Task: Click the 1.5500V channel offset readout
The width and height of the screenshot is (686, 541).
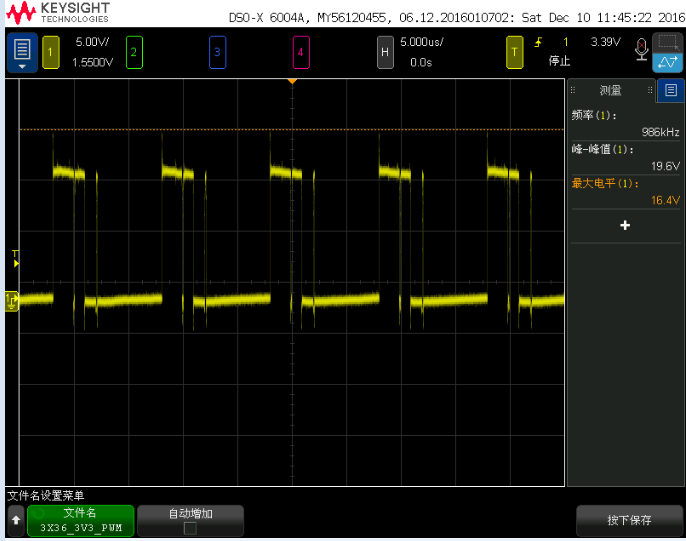Action: click(x=92, y=63)
